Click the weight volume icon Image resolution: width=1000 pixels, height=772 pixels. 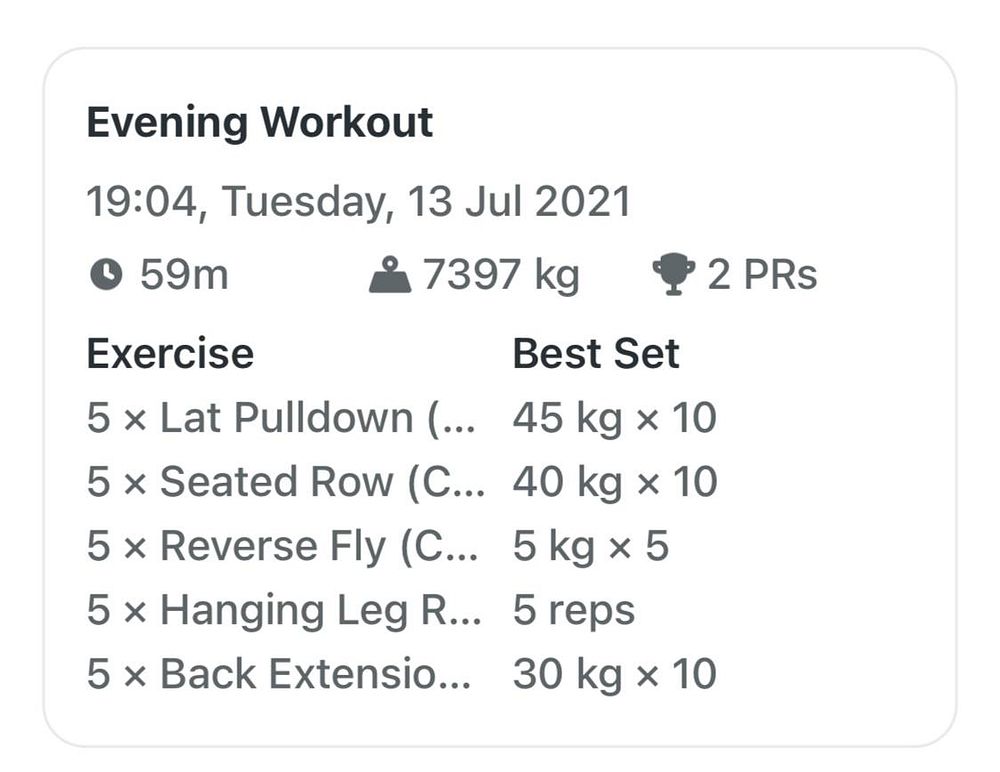click(390, 274)
